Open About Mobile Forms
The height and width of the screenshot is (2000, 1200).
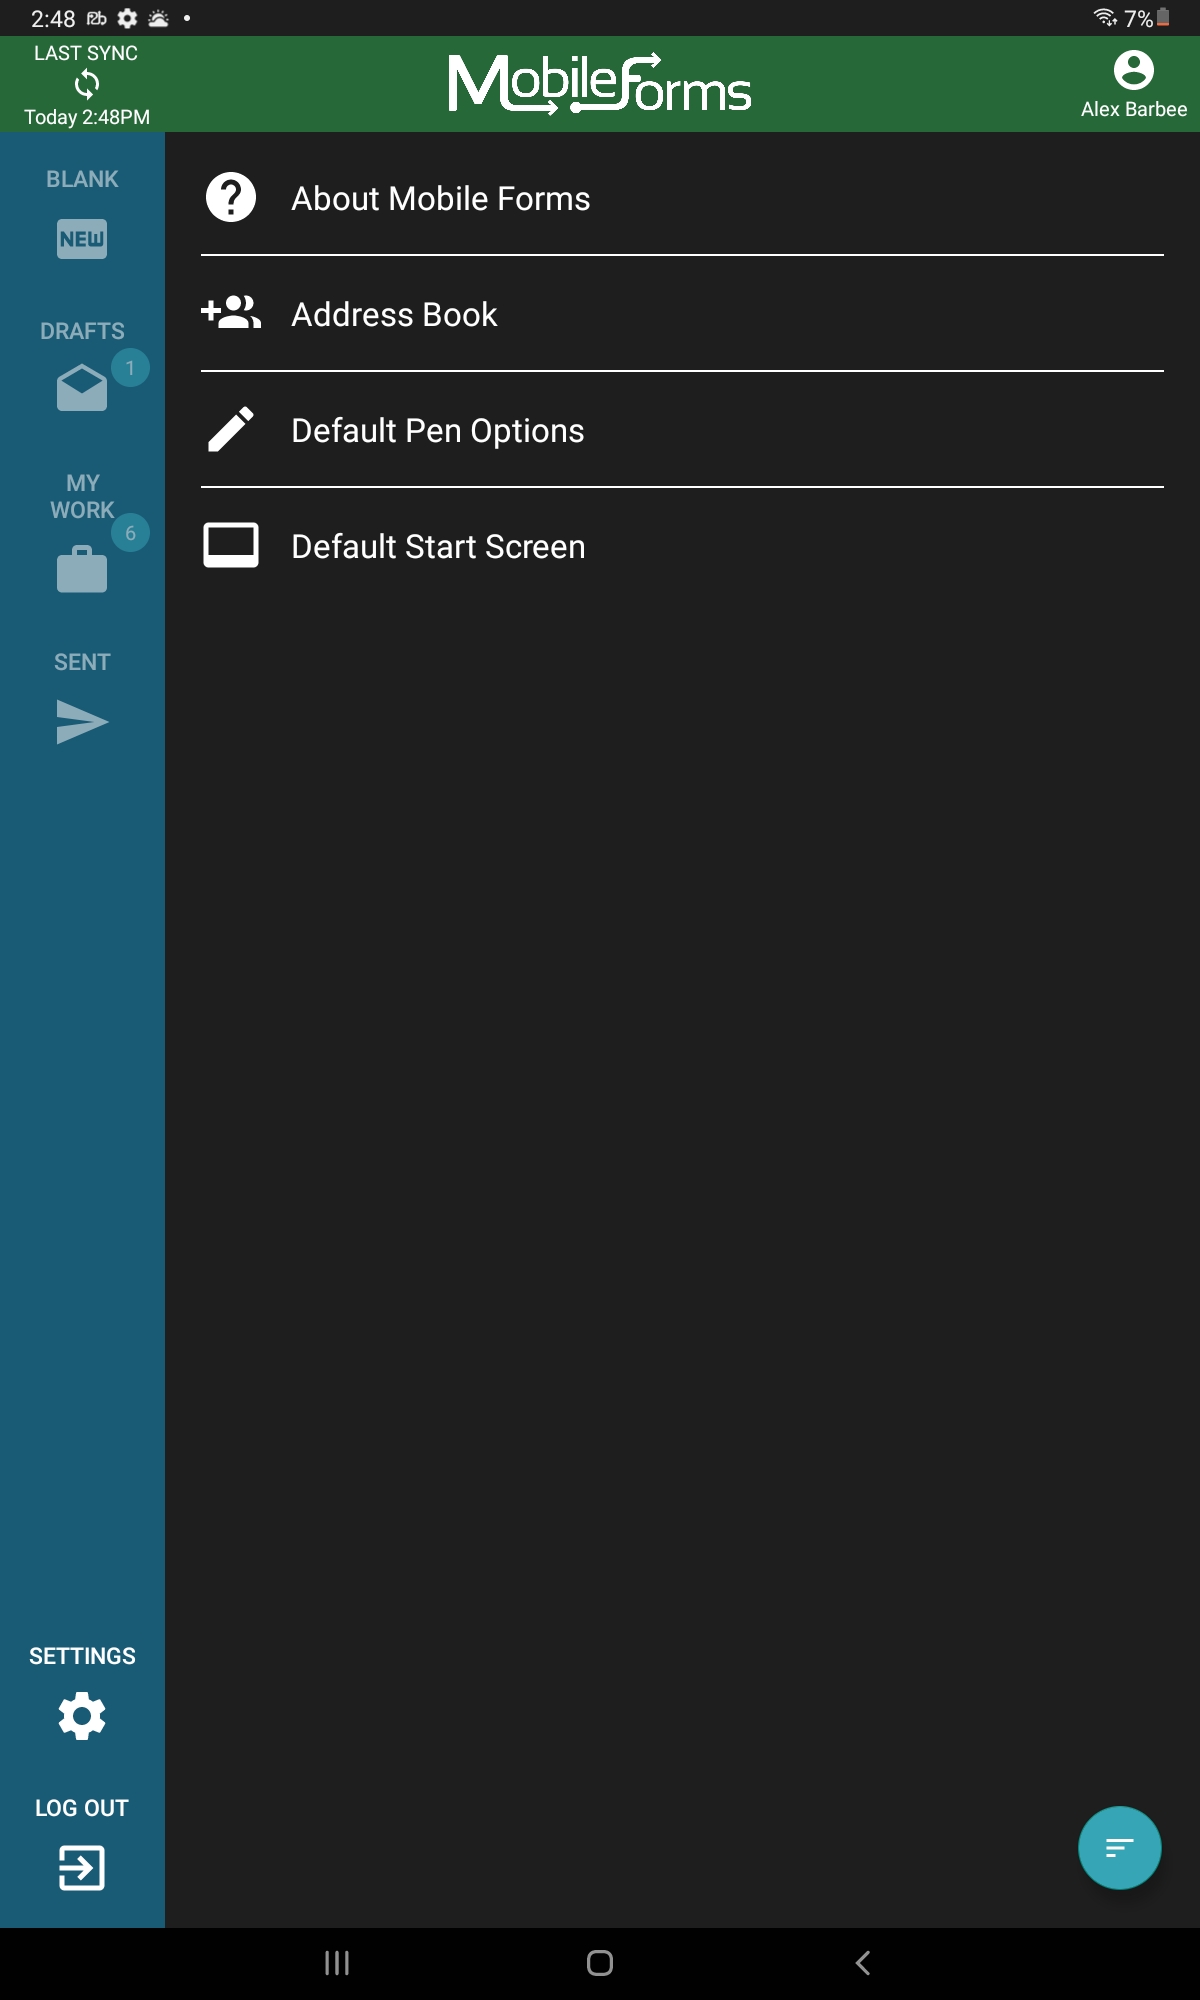682,198
